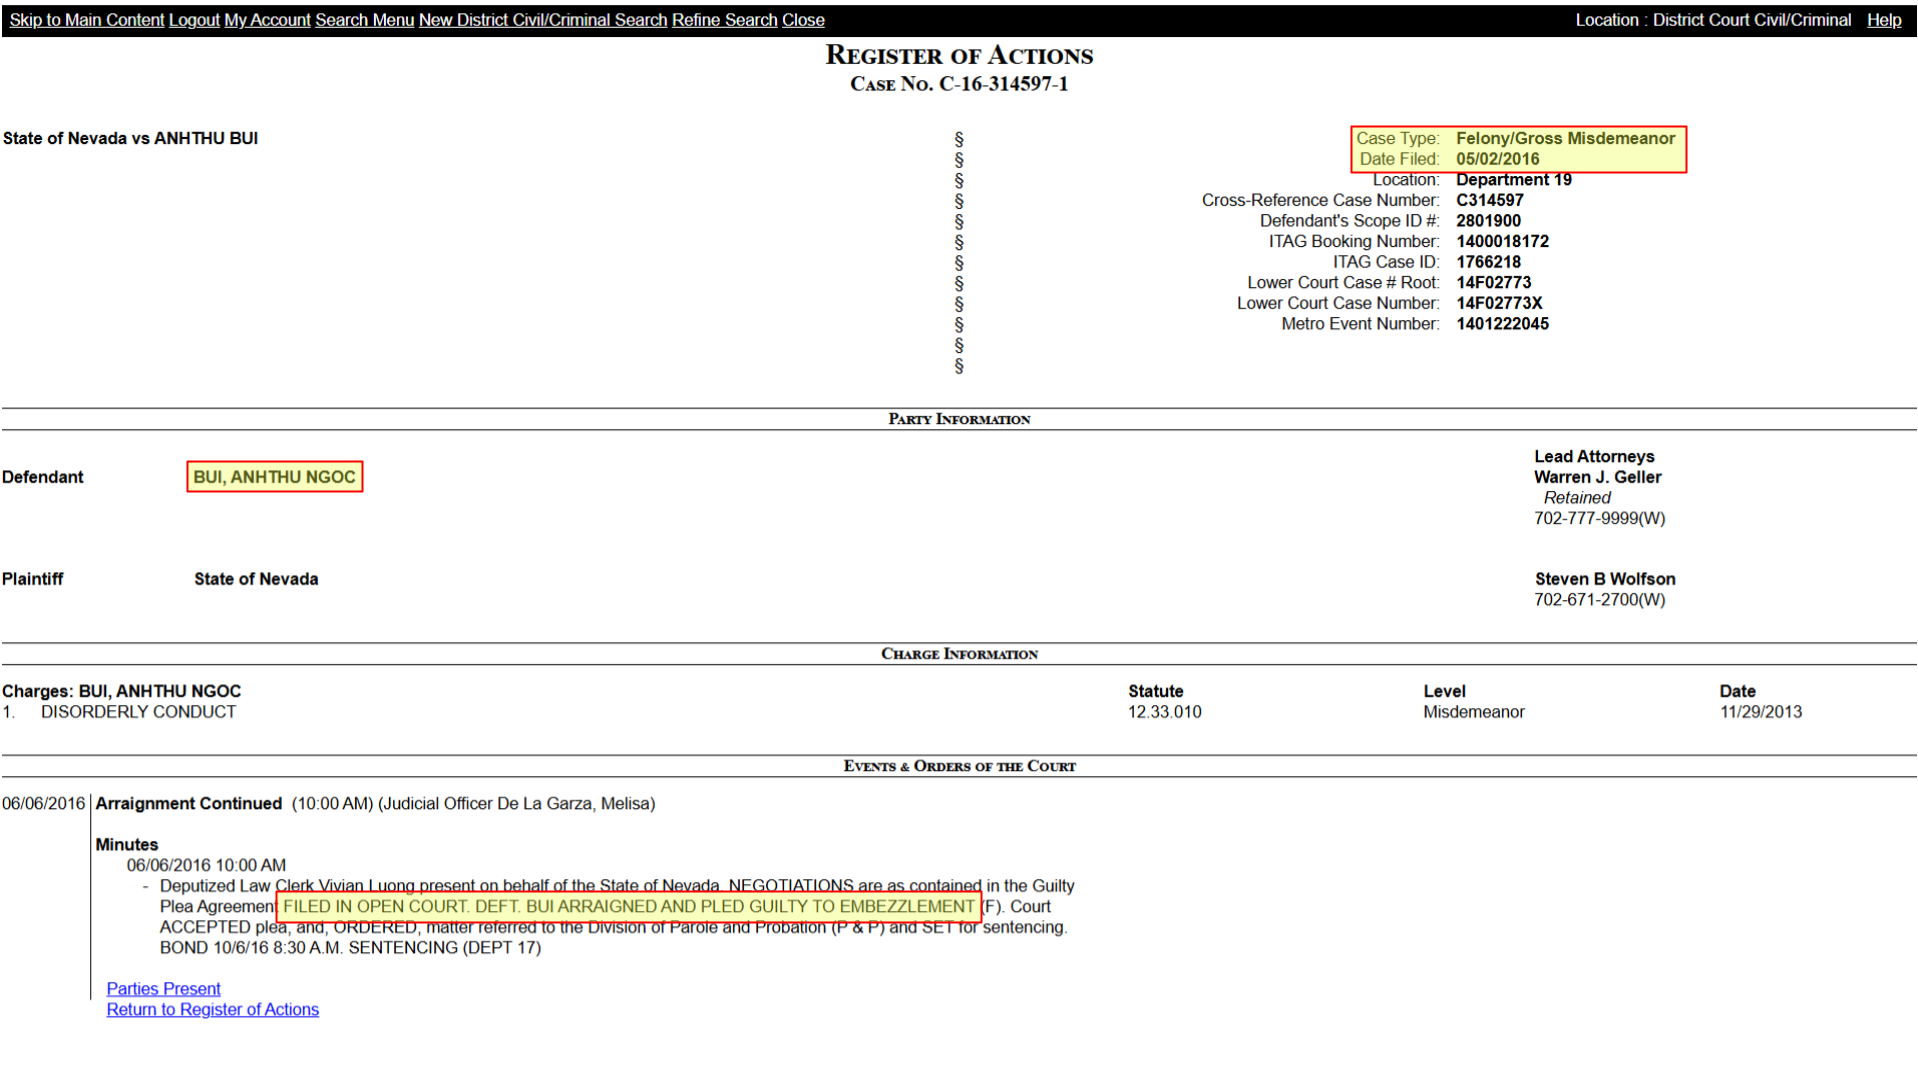The width and height of the screenshot is (1918, 1080).
Task: Click the Close link in the navigation bar
Action: click(x=803, y=20)
